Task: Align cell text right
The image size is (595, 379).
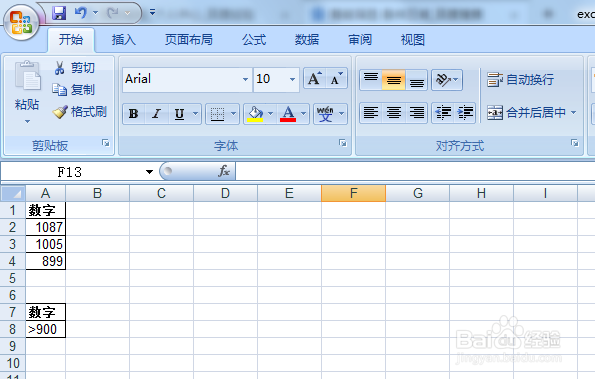Action: click(416, 113)
